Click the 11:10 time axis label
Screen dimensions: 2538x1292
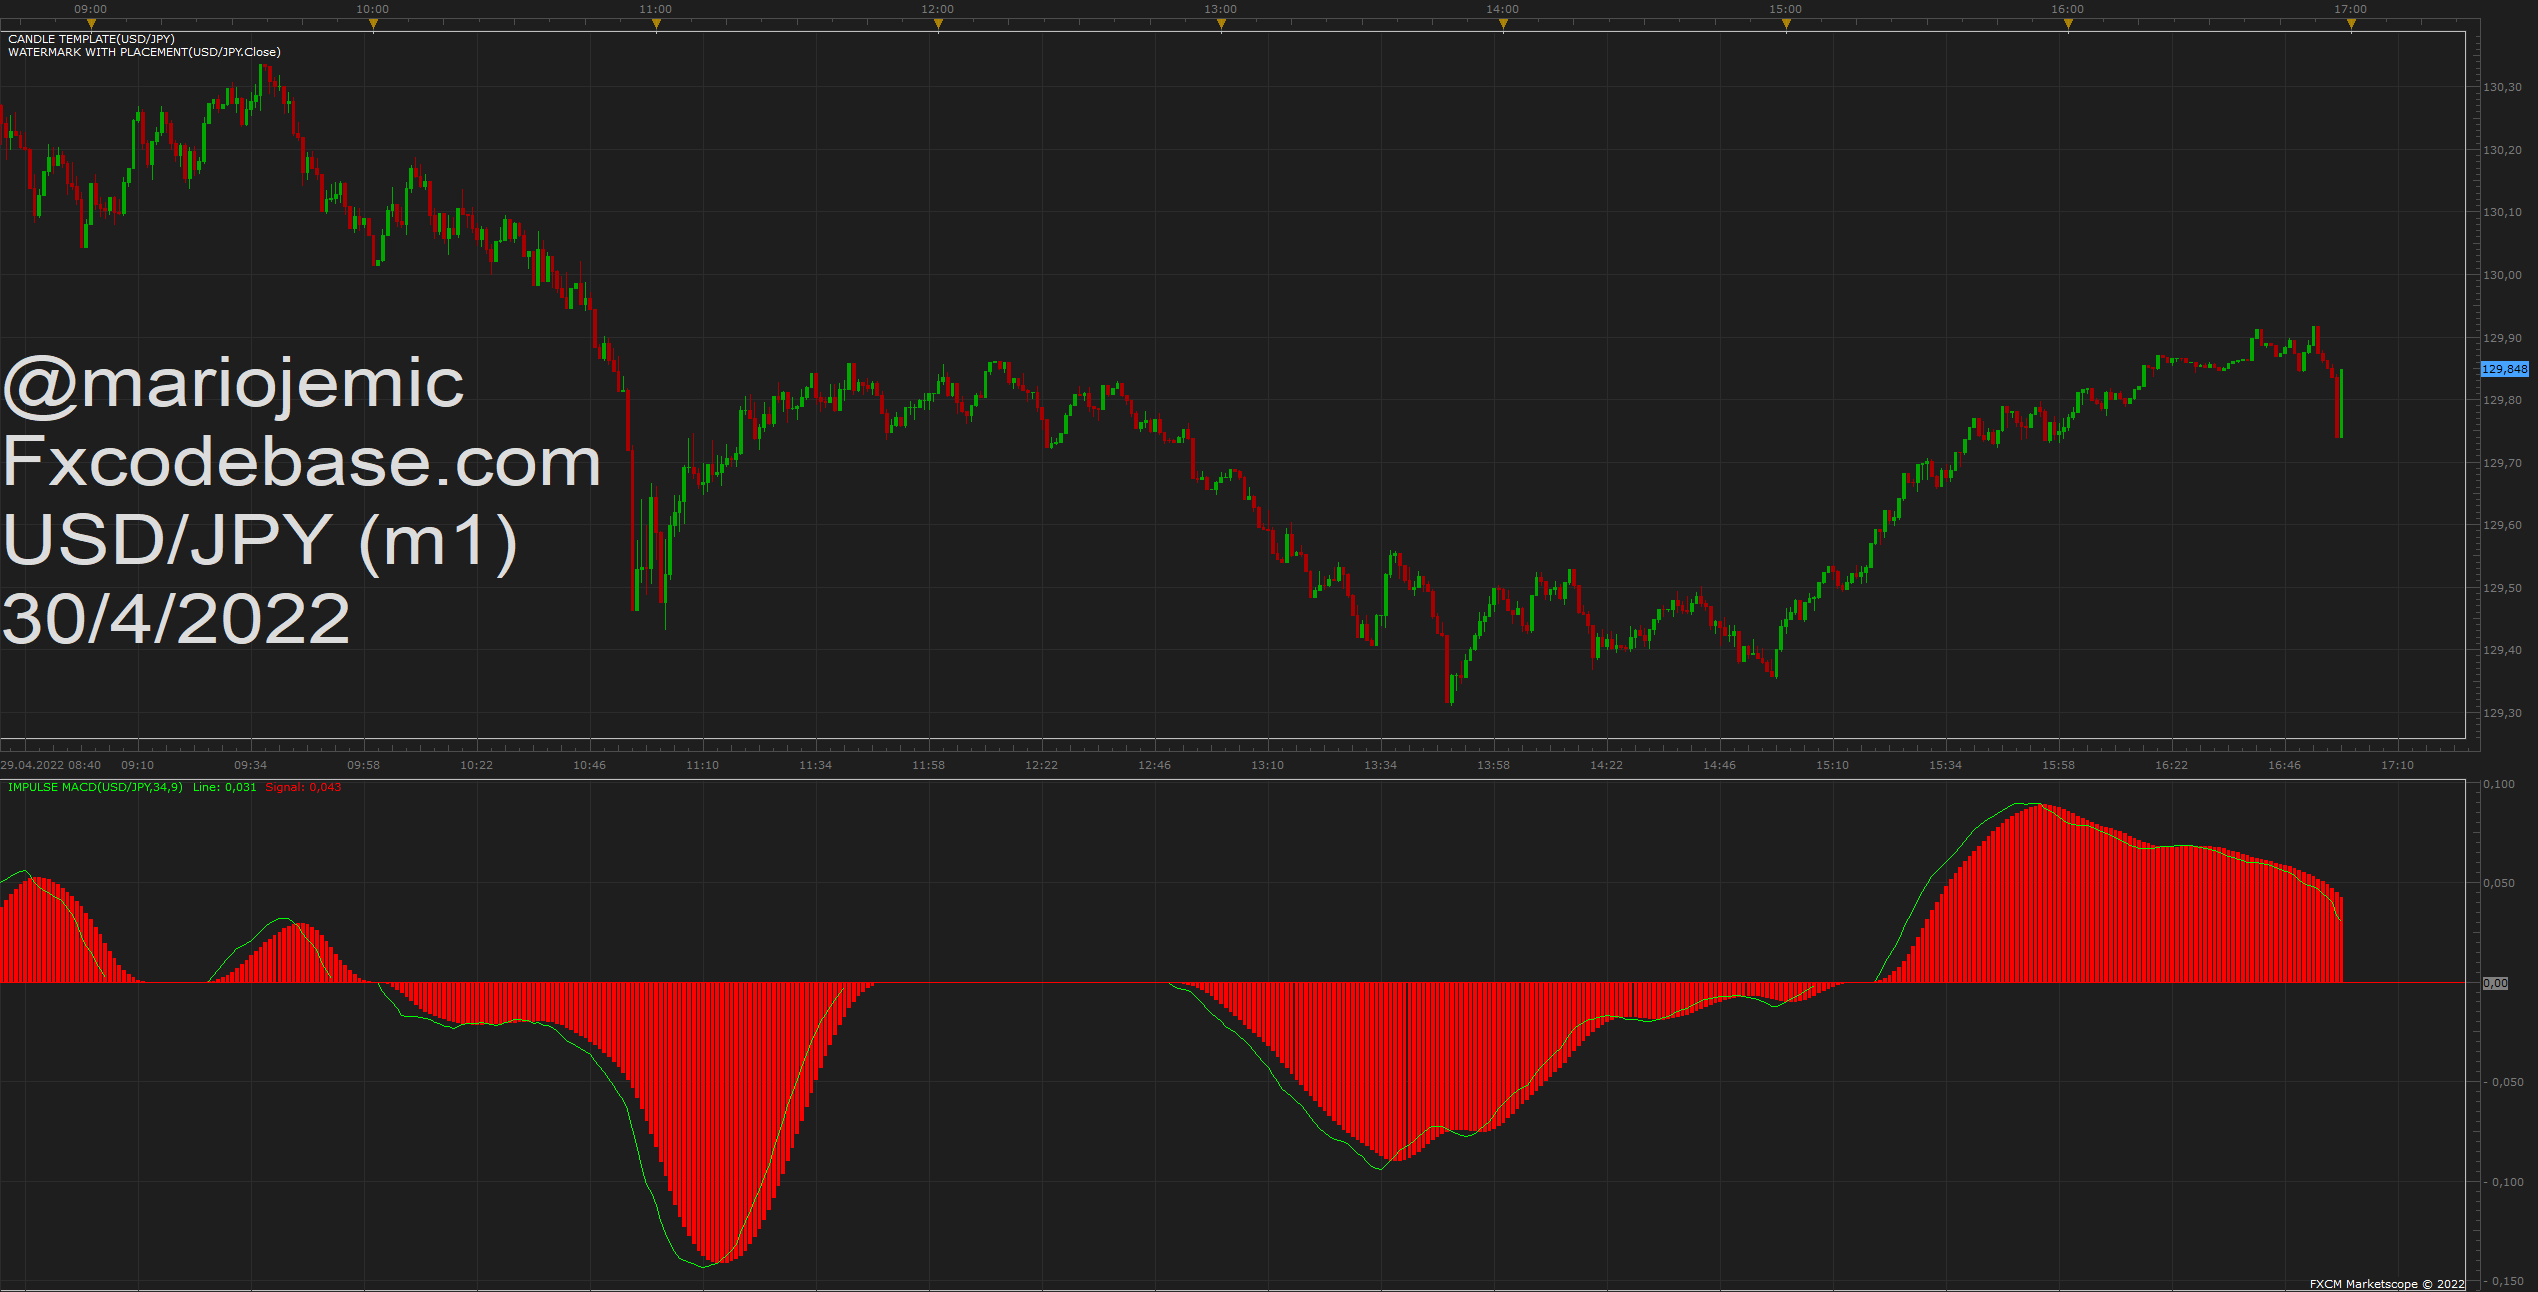[x=703, y=765]
